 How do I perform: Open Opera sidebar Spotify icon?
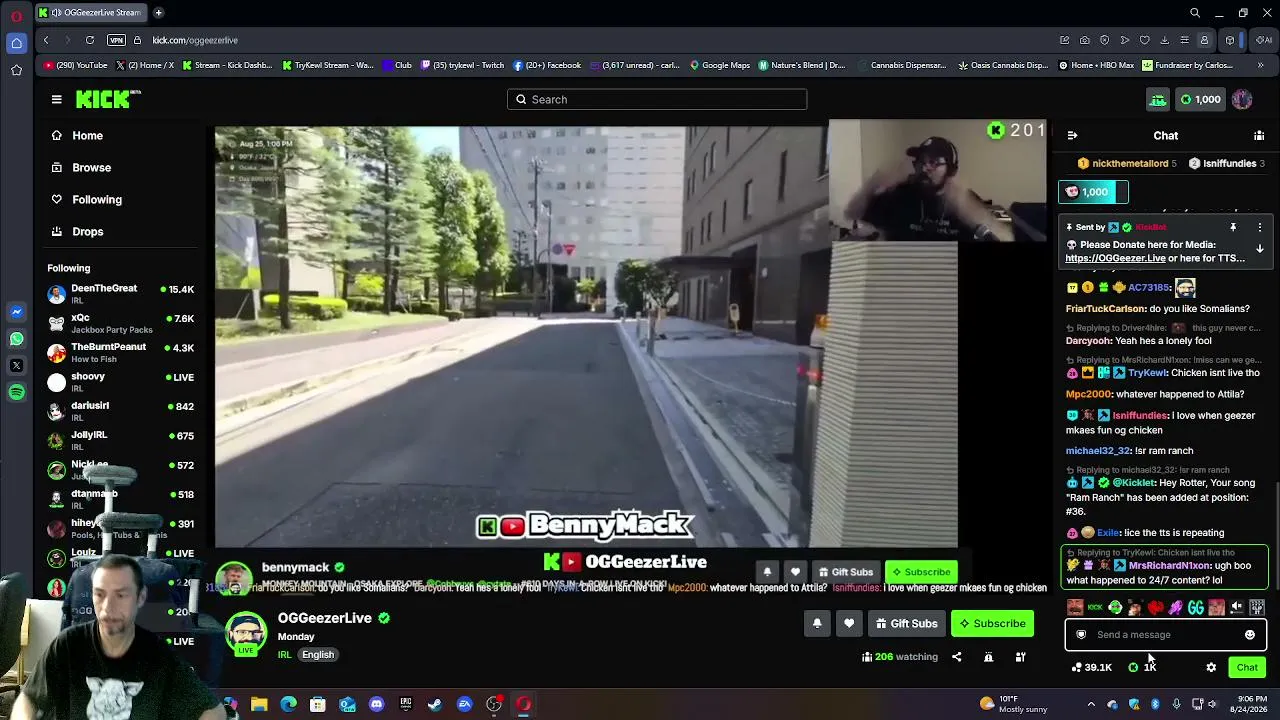16,393
